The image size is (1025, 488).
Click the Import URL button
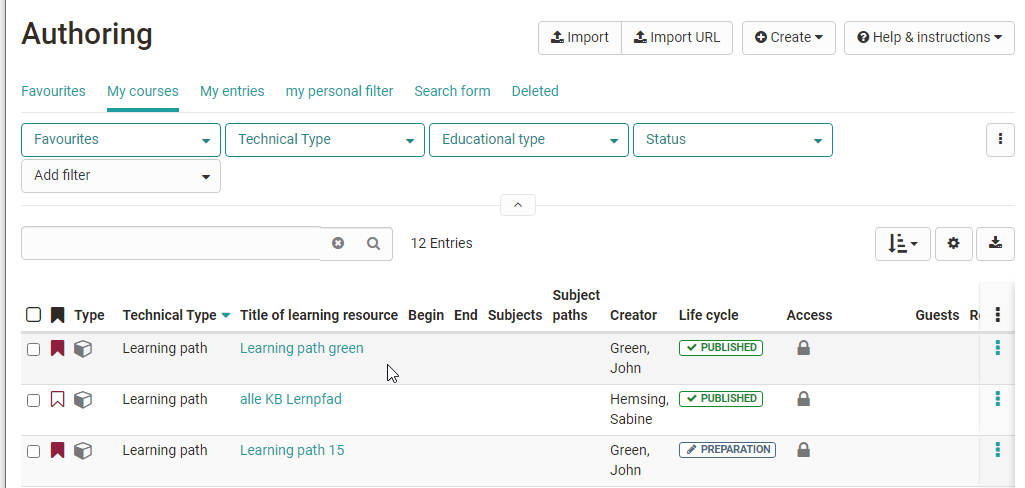(x=677, y=38)
